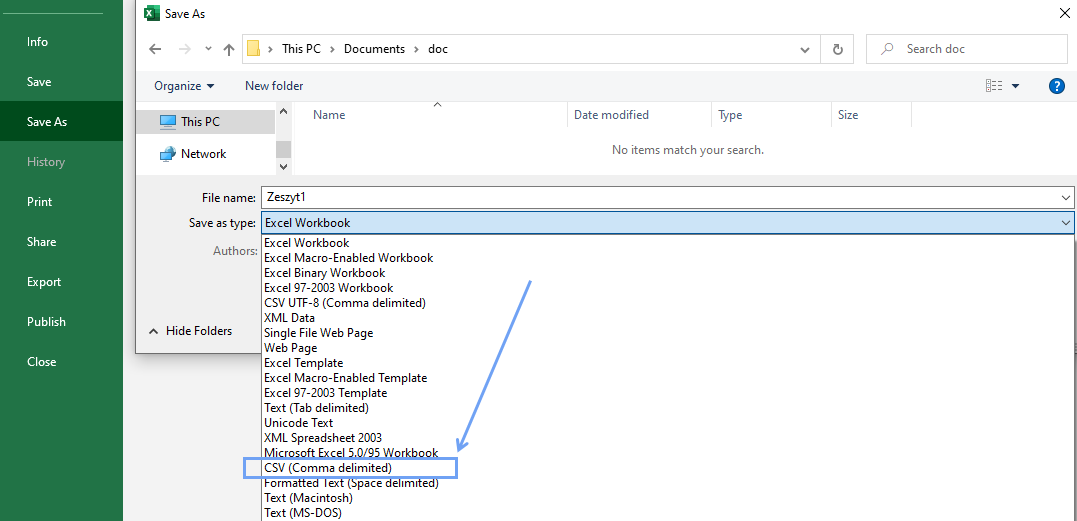Open Export in the backstage sidebar
The width and height of the screenshot is (1077, 521).
pyautogui.click(x=44, y=282)
